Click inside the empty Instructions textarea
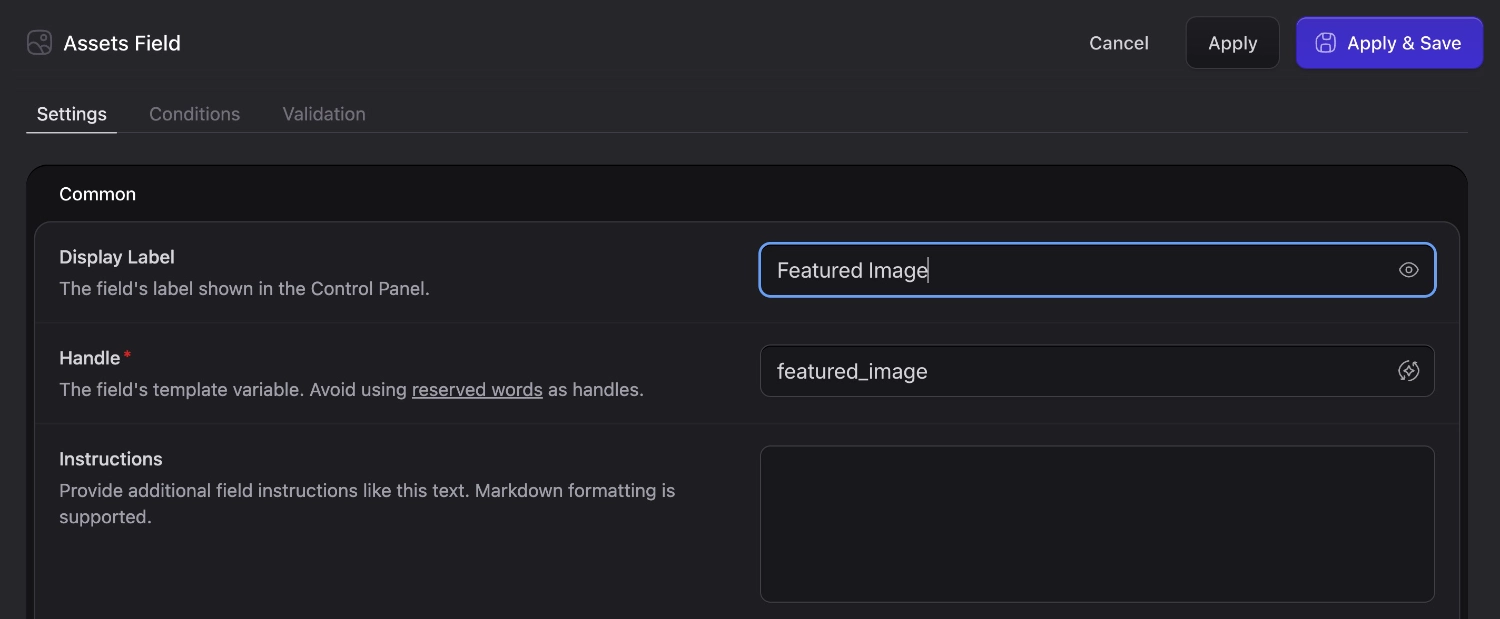 pyautogui.click(x=1097, y=523)
